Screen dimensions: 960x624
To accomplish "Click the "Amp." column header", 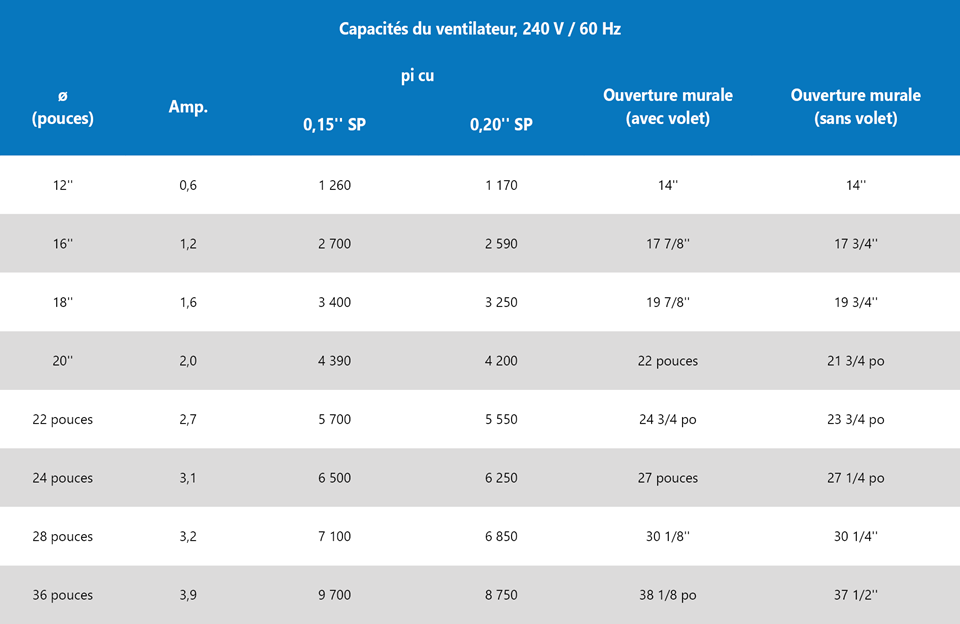I will 188,107.
